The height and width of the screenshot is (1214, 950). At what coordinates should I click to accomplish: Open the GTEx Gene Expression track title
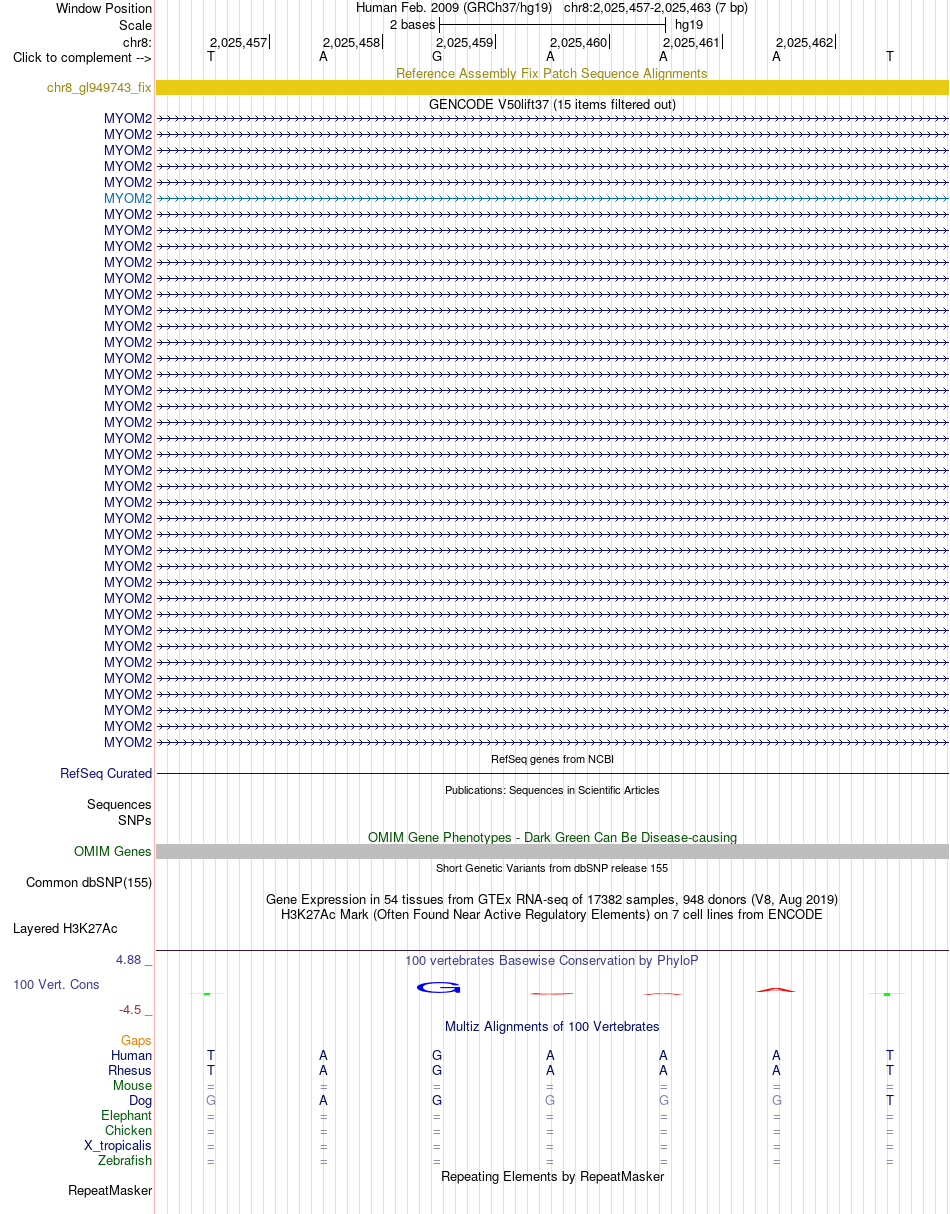pyautogui.click(x=552, y=899)
